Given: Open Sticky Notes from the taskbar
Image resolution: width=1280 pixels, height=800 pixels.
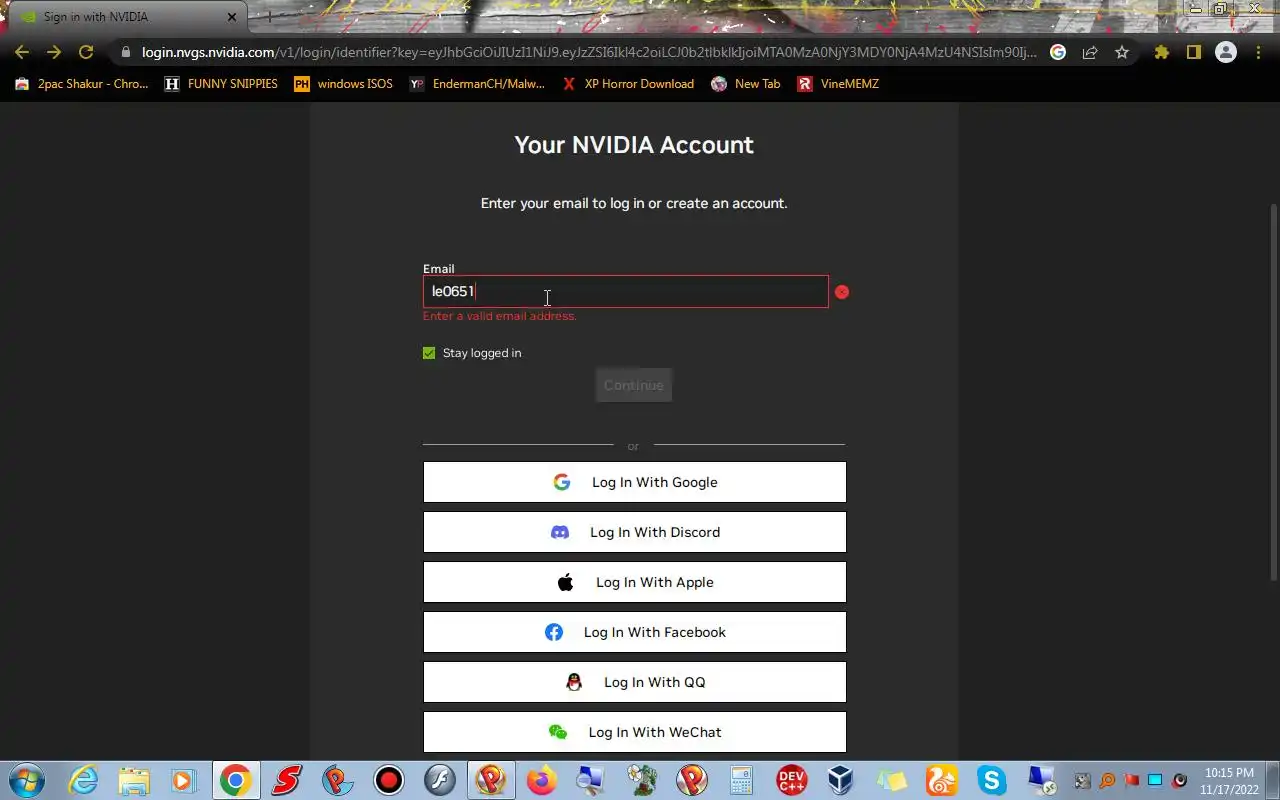Looking at the screenshot, I should [x=891, y=780].
